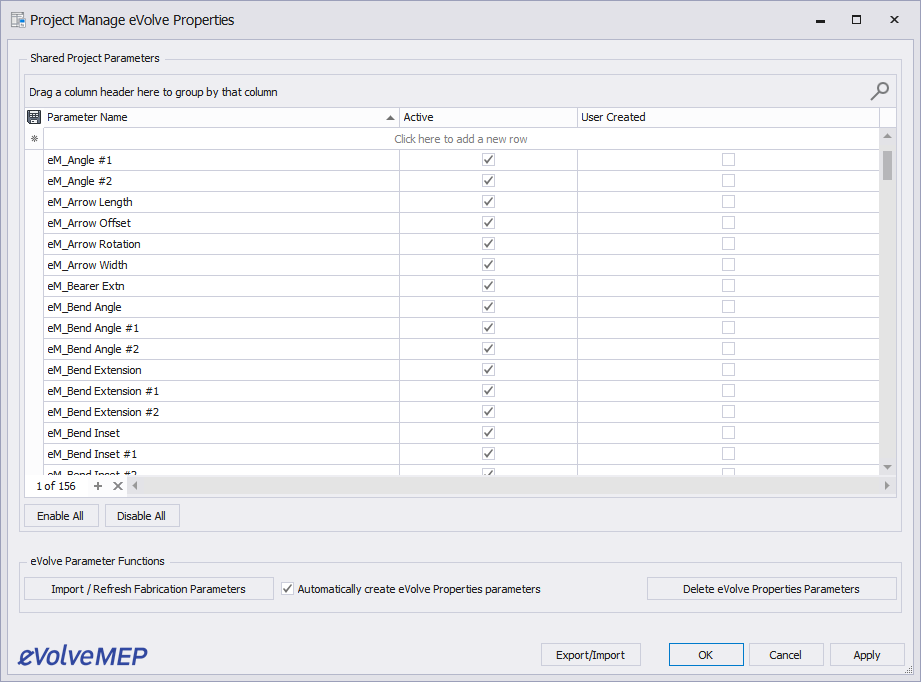The width and height of the screenshot is (921, 682).
Task: Click the '1 of 156' record counter
Action: coord(56,486)
